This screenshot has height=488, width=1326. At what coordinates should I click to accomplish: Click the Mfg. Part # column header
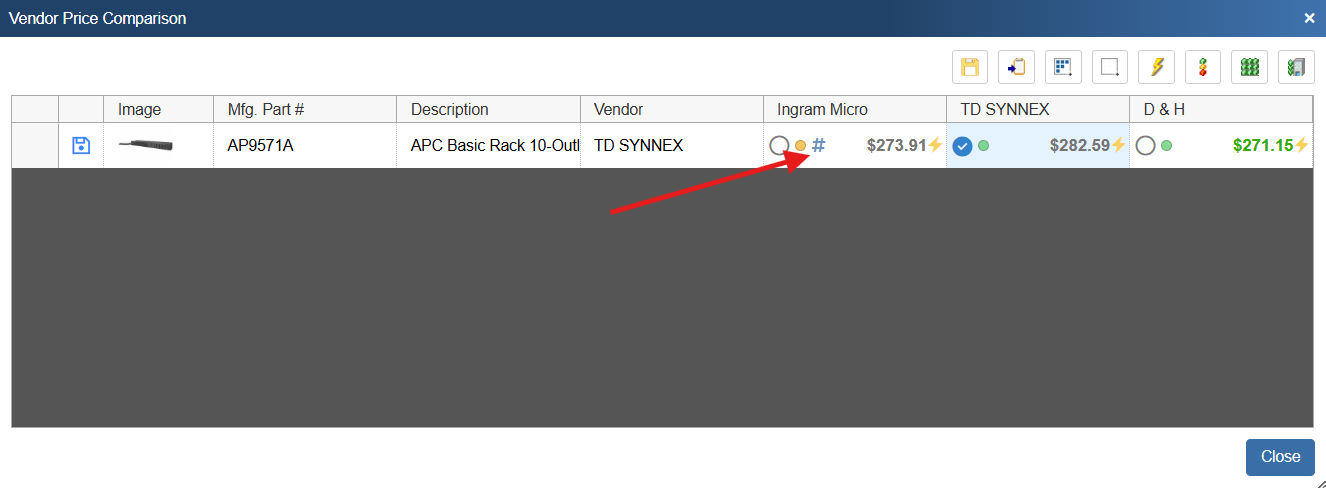(266, 109)
